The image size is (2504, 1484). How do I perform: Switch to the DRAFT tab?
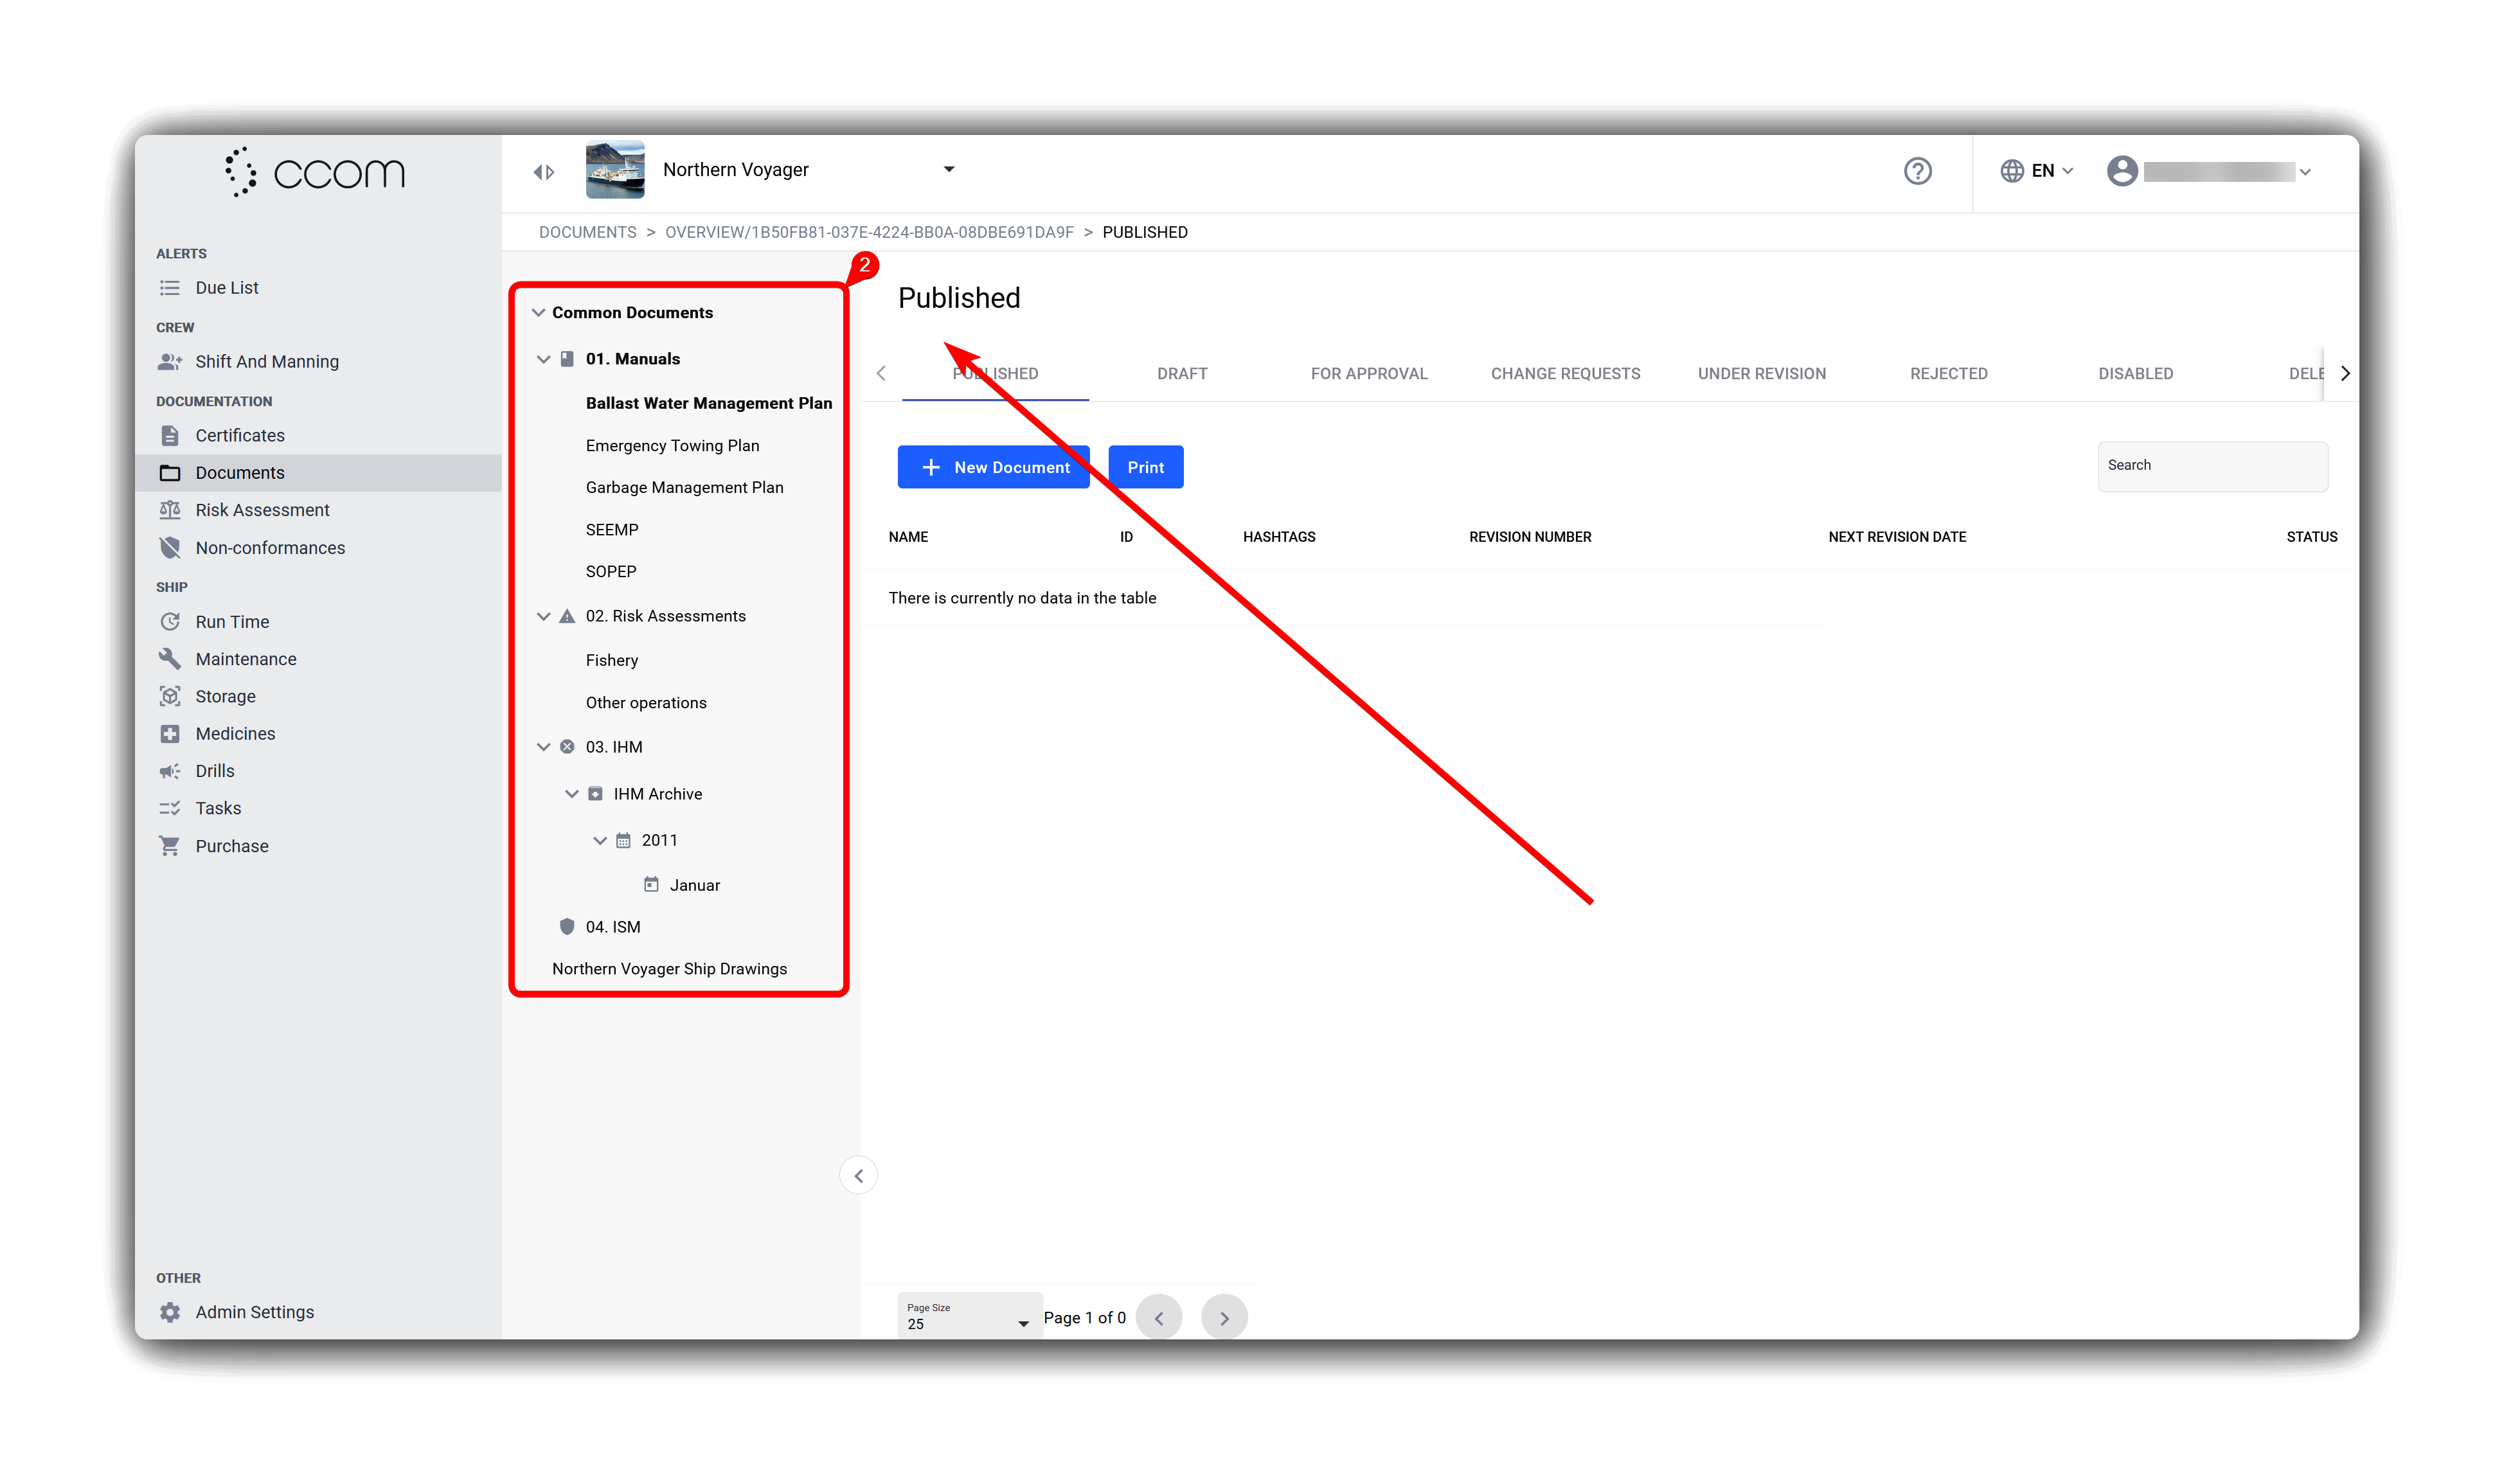click(1181, 373)
